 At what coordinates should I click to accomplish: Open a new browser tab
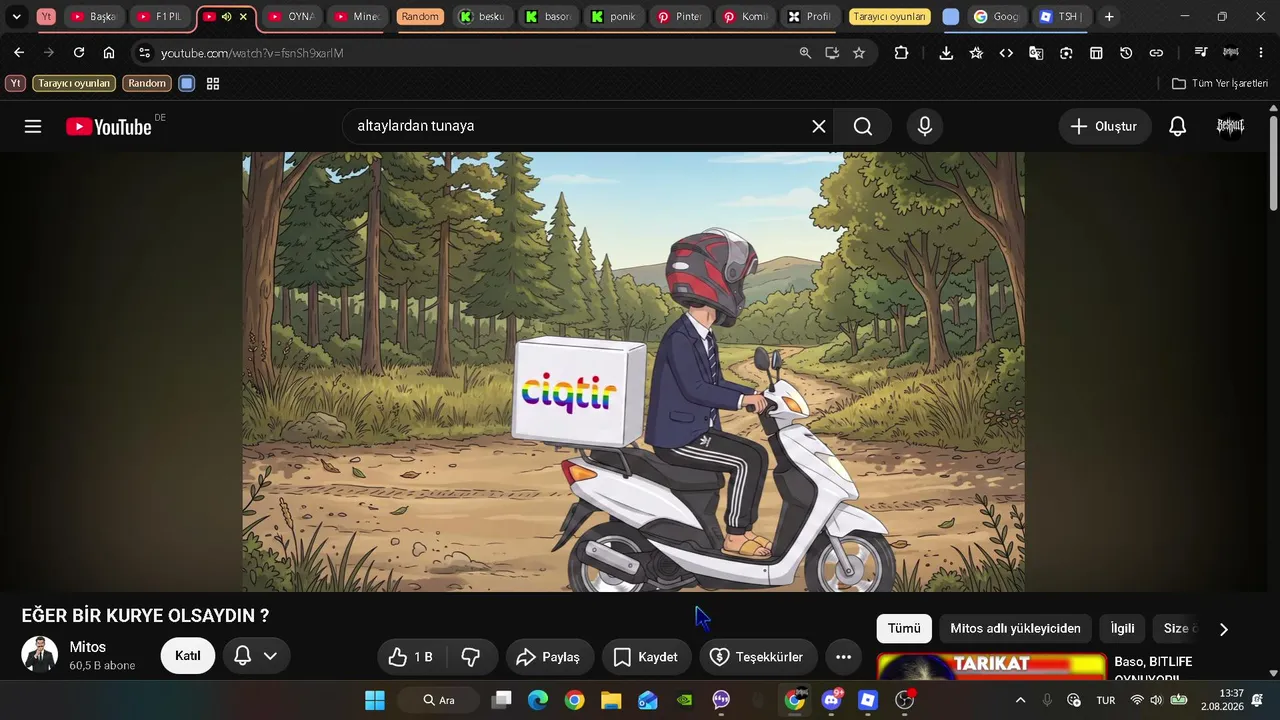[1109, 17]
